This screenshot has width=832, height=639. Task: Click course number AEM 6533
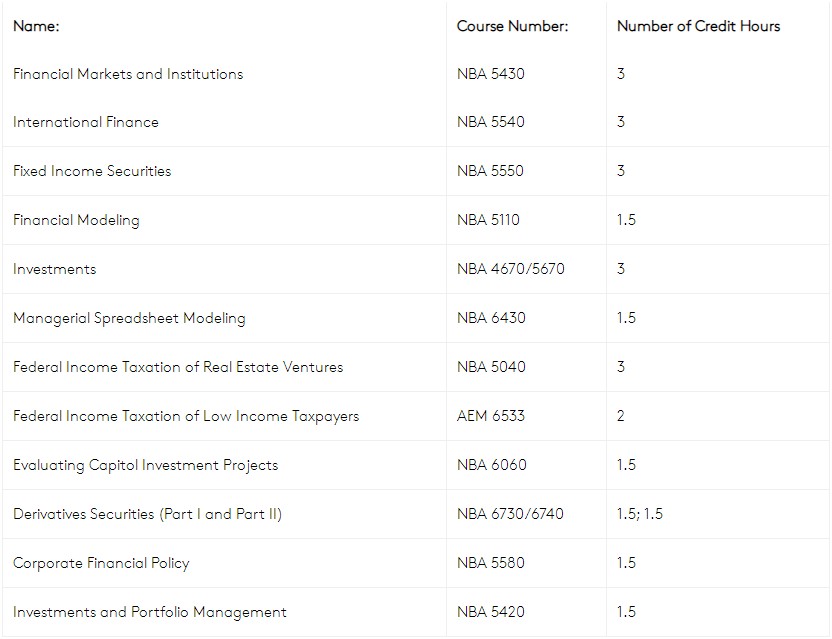[490, 416]
